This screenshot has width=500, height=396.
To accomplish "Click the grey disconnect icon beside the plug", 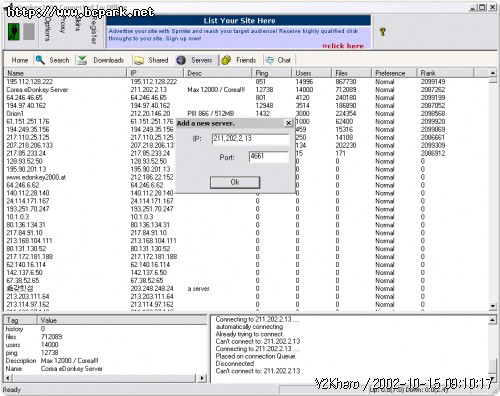I will tap(29, 32).
